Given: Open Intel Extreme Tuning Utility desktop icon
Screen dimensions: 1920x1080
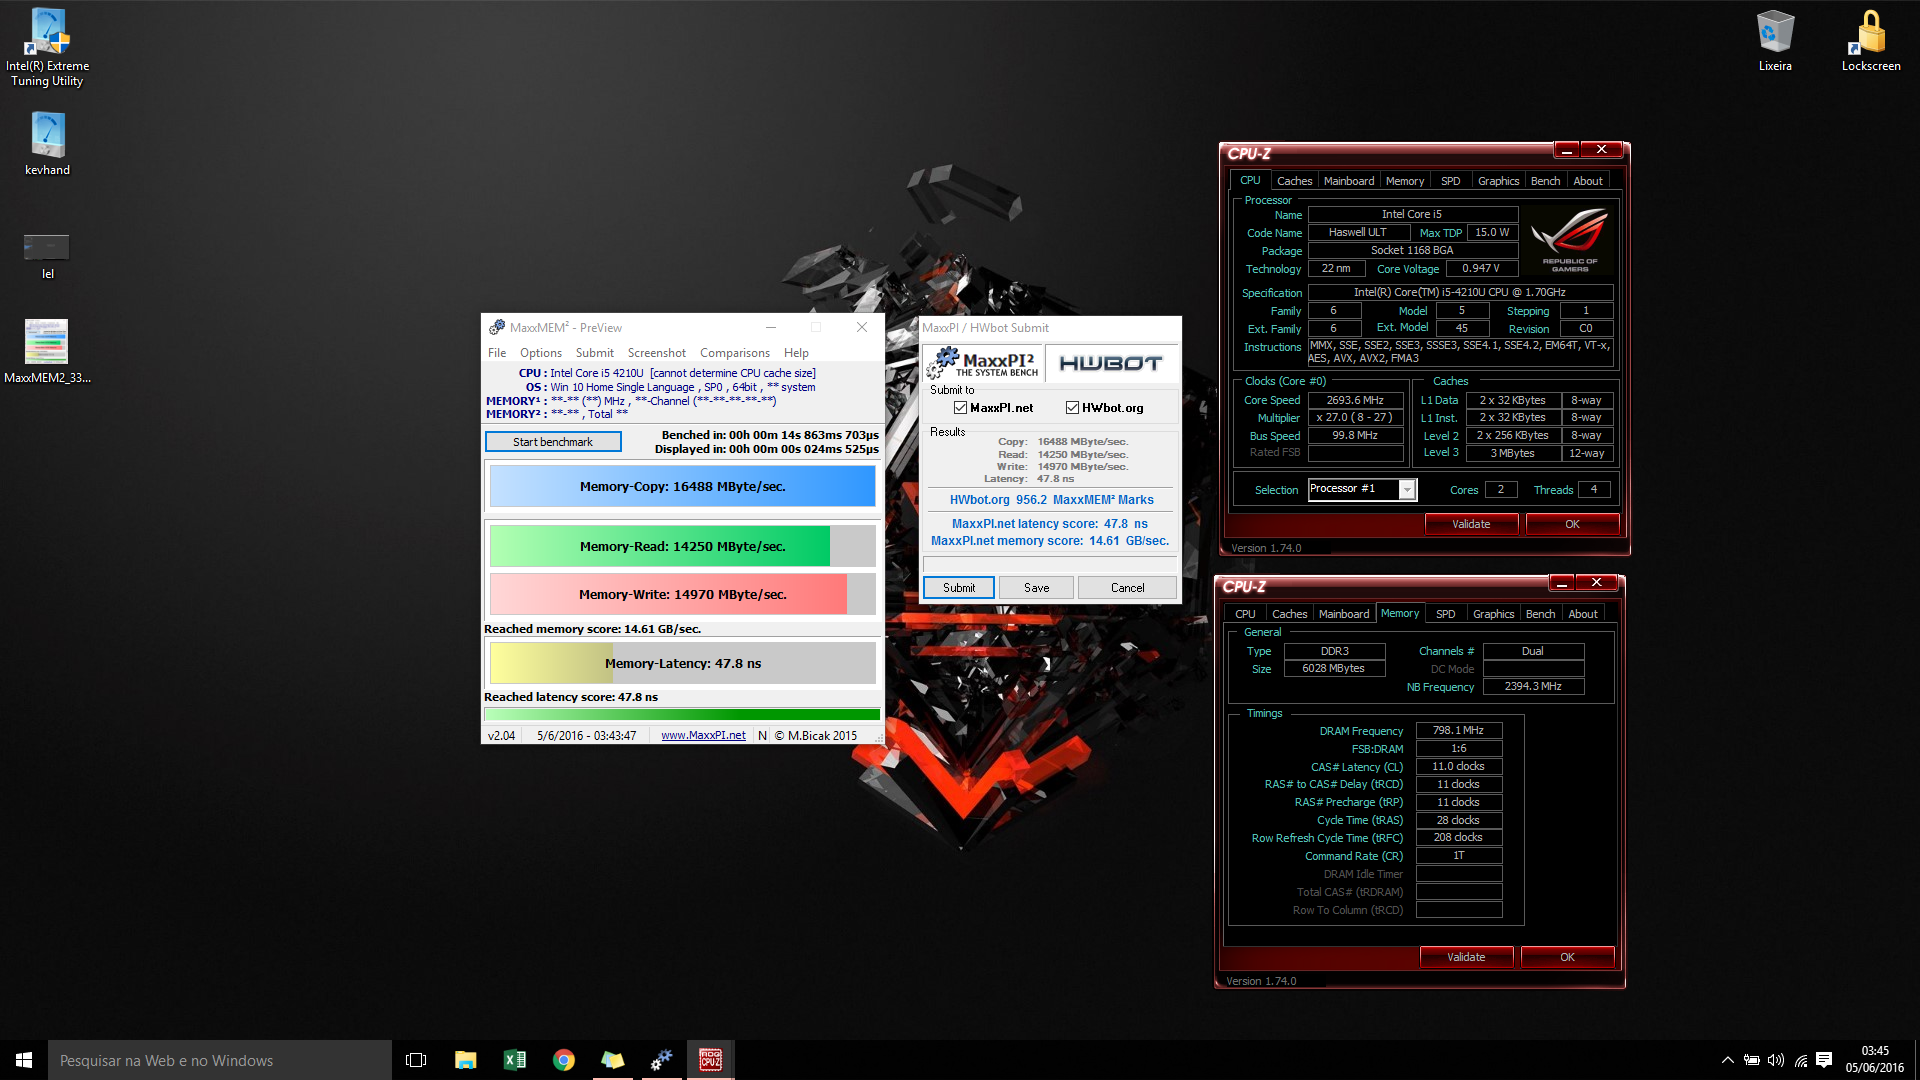Looking at the screenshot, I should coord(48,47).
